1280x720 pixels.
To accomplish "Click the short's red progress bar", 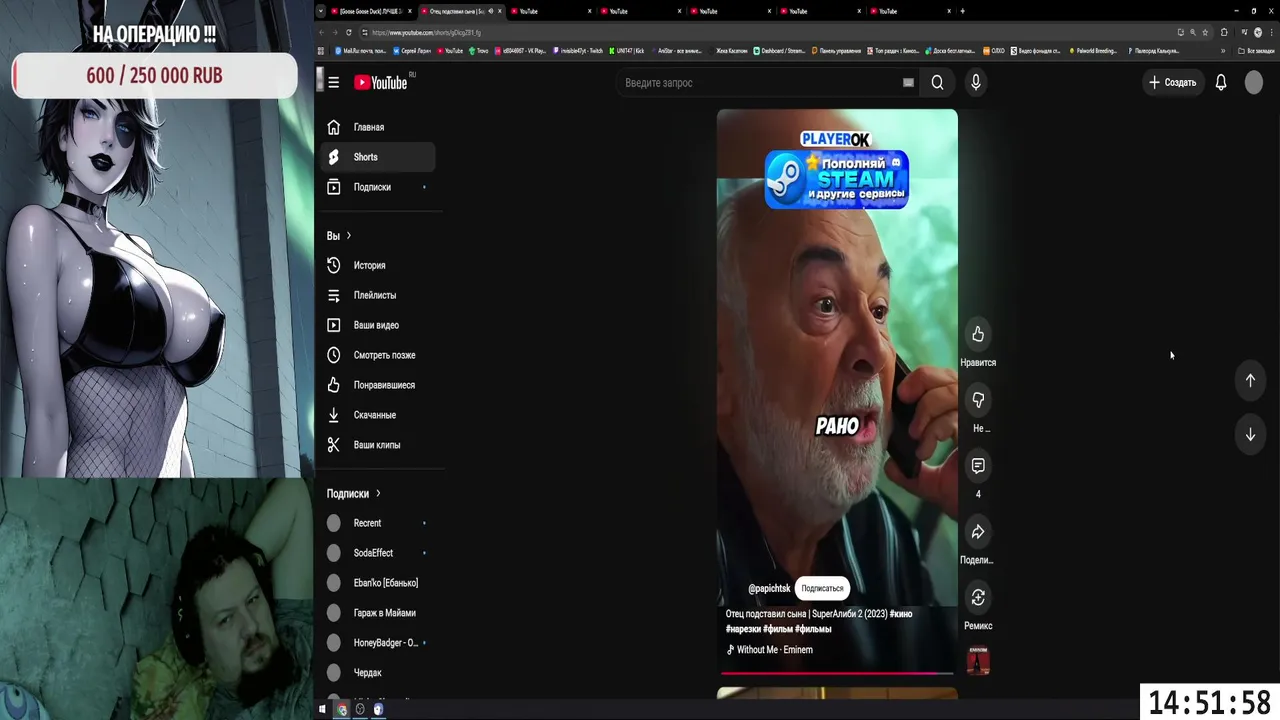I will pyautogui.click(x=837, y=673).
